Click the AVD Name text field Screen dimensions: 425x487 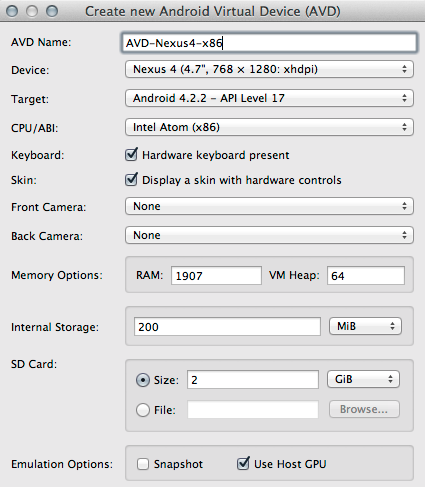pyautogui.click(x=269, y=43)
